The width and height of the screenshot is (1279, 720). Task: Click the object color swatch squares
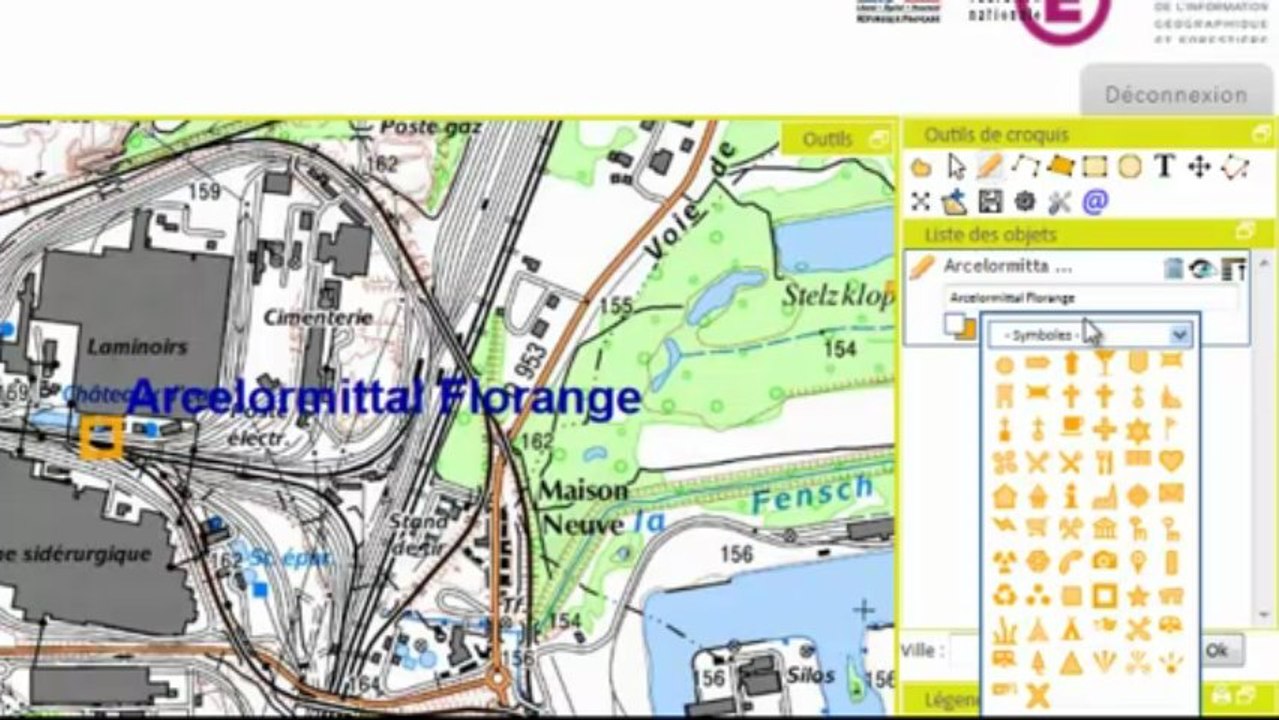point(961,327)
